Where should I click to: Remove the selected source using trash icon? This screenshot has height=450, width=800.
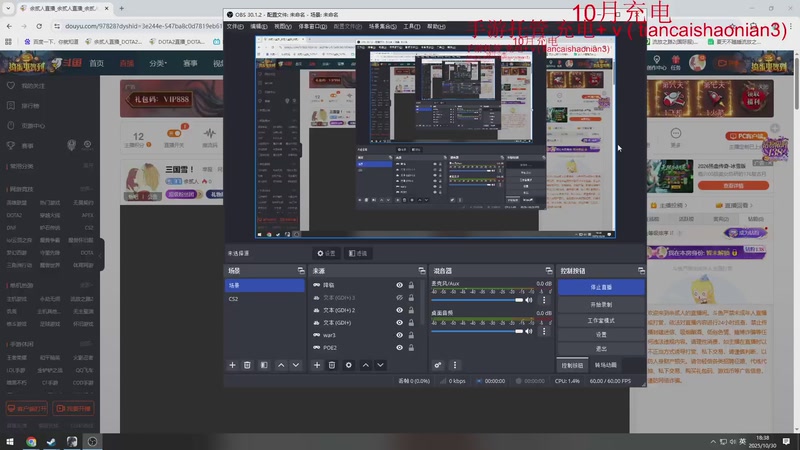pos(332,365)
